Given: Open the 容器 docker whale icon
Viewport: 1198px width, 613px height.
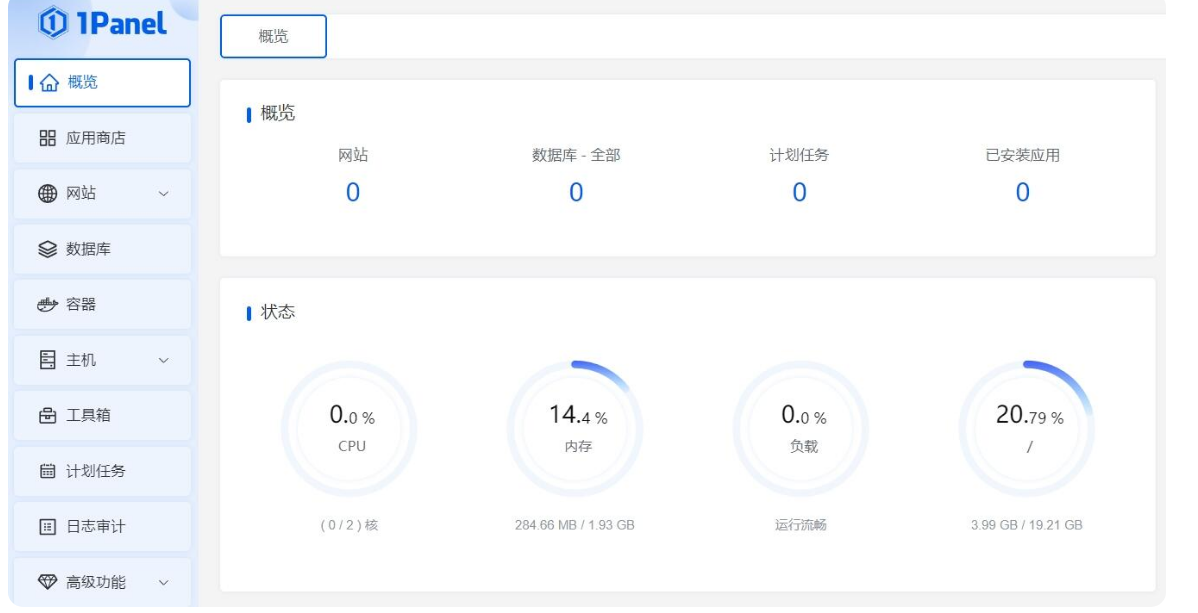Looking at the screenshot, I should click(x=48, y=305).
